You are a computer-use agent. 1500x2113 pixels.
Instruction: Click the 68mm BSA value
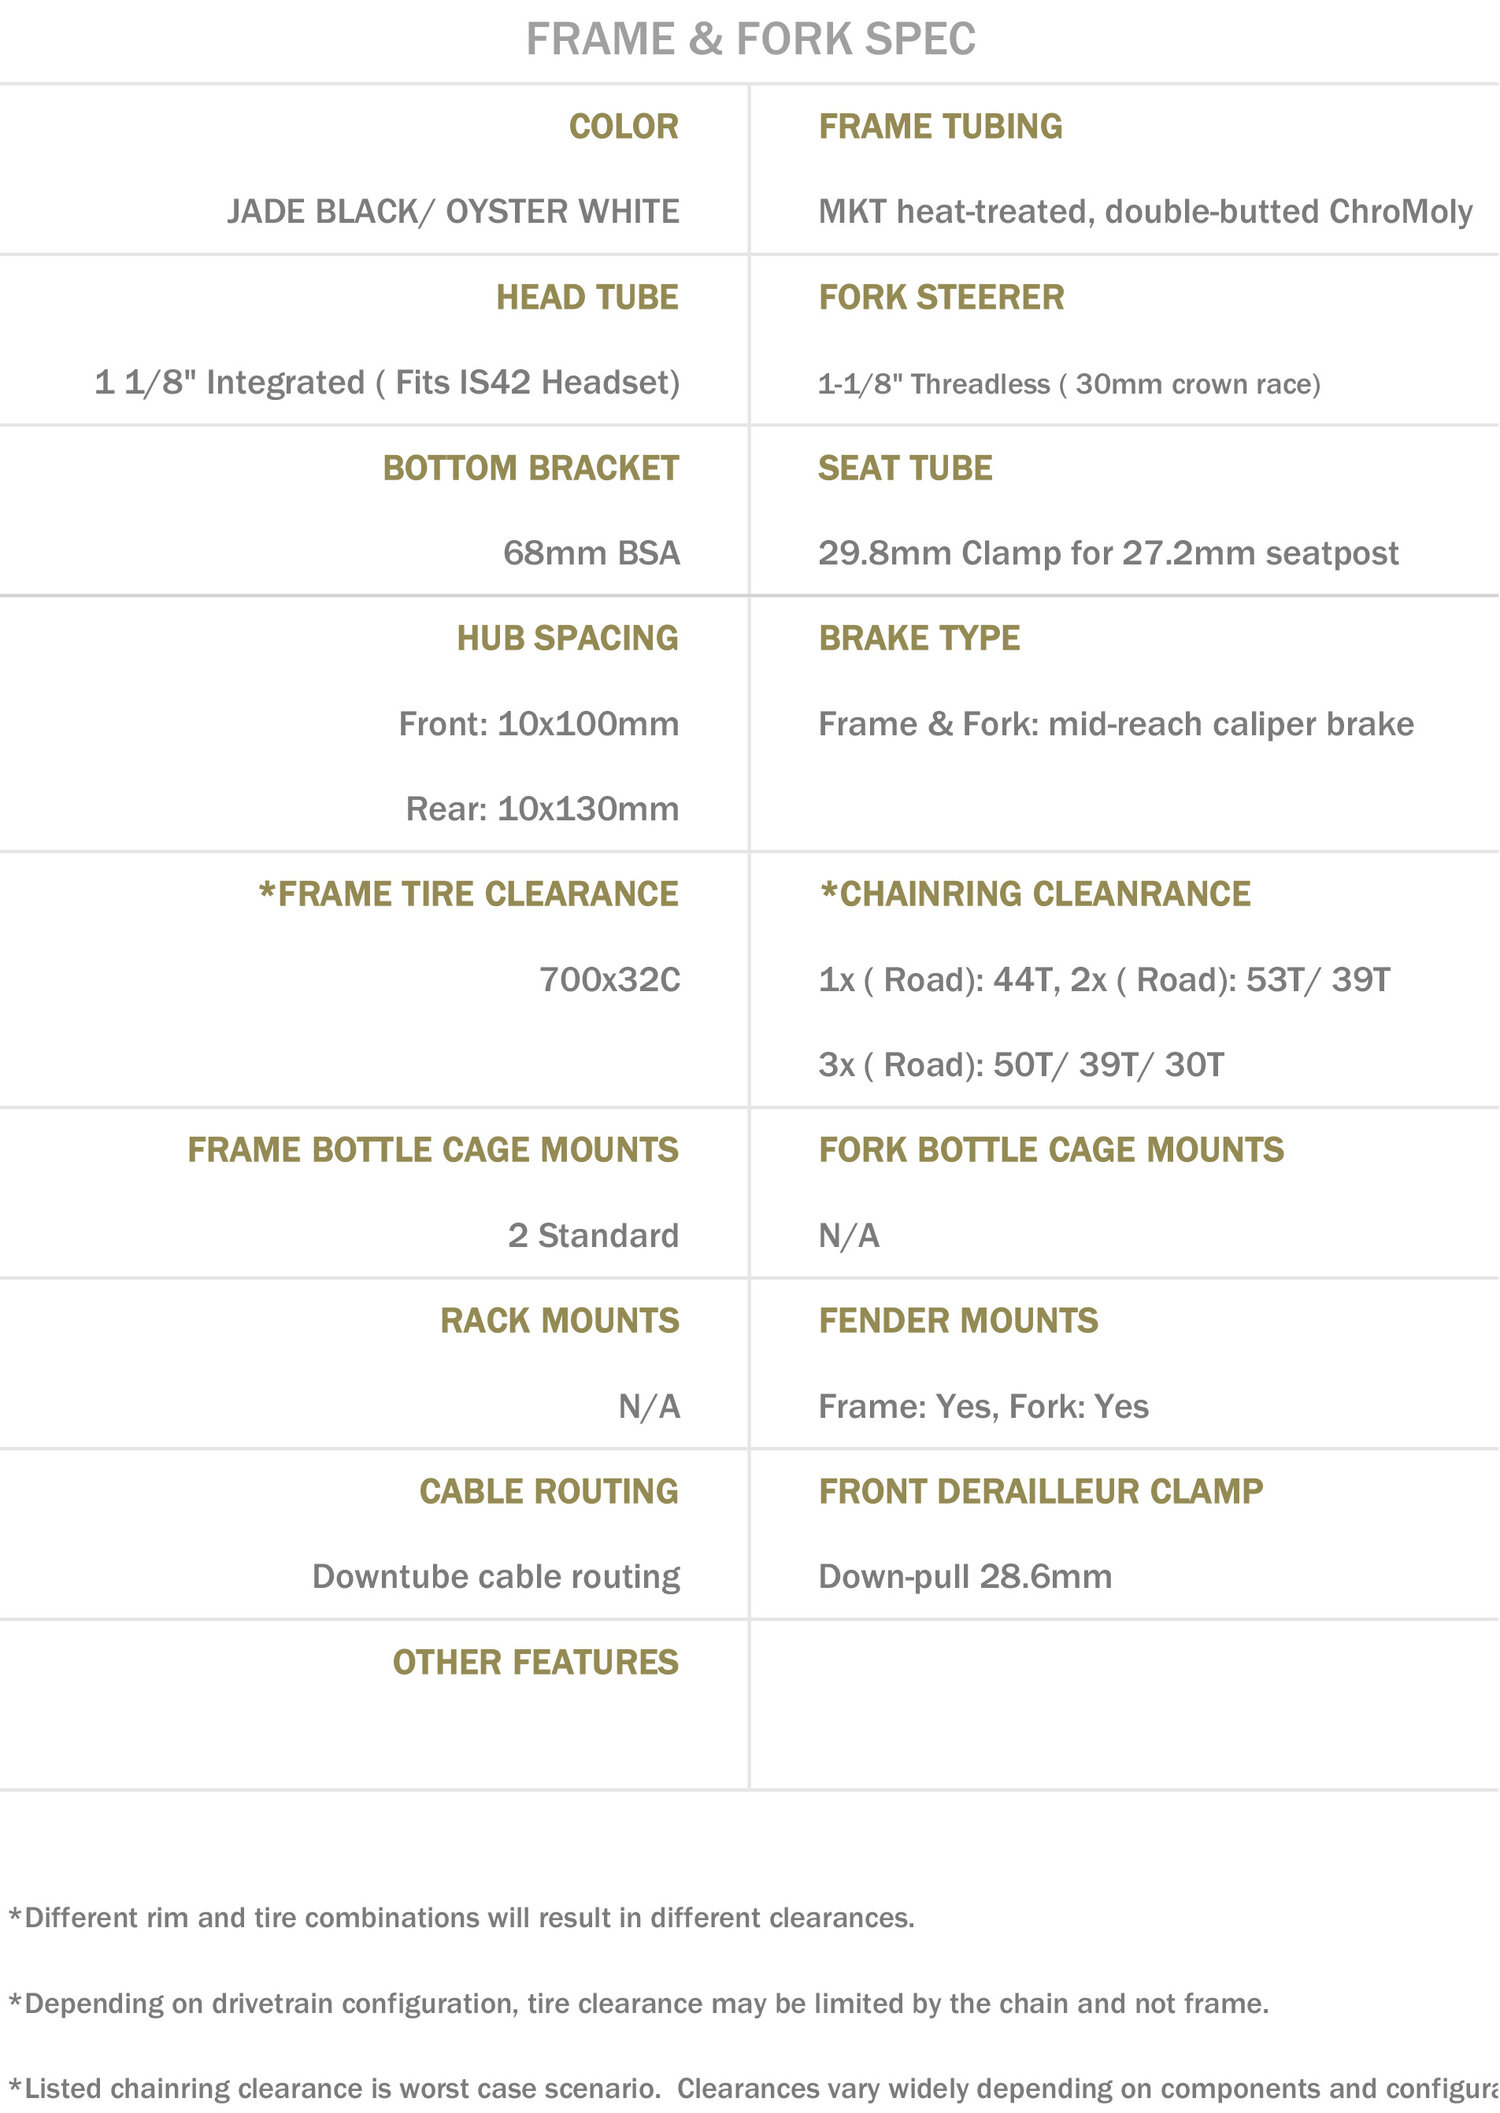tap(591, 553)
